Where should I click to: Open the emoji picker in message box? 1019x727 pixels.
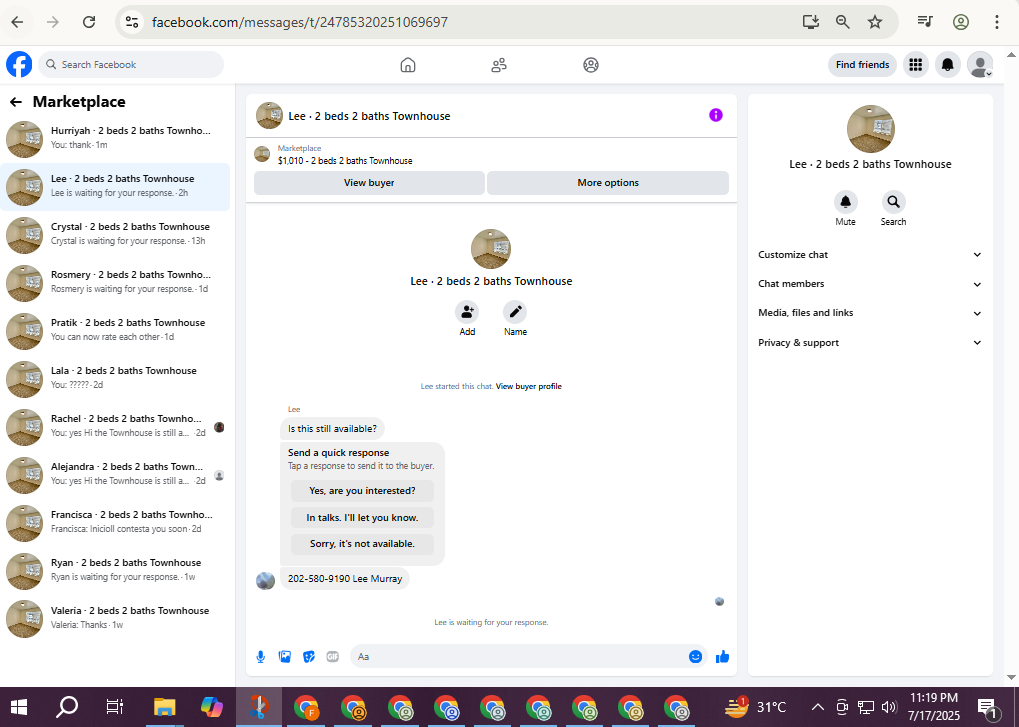tap(695, 657)
